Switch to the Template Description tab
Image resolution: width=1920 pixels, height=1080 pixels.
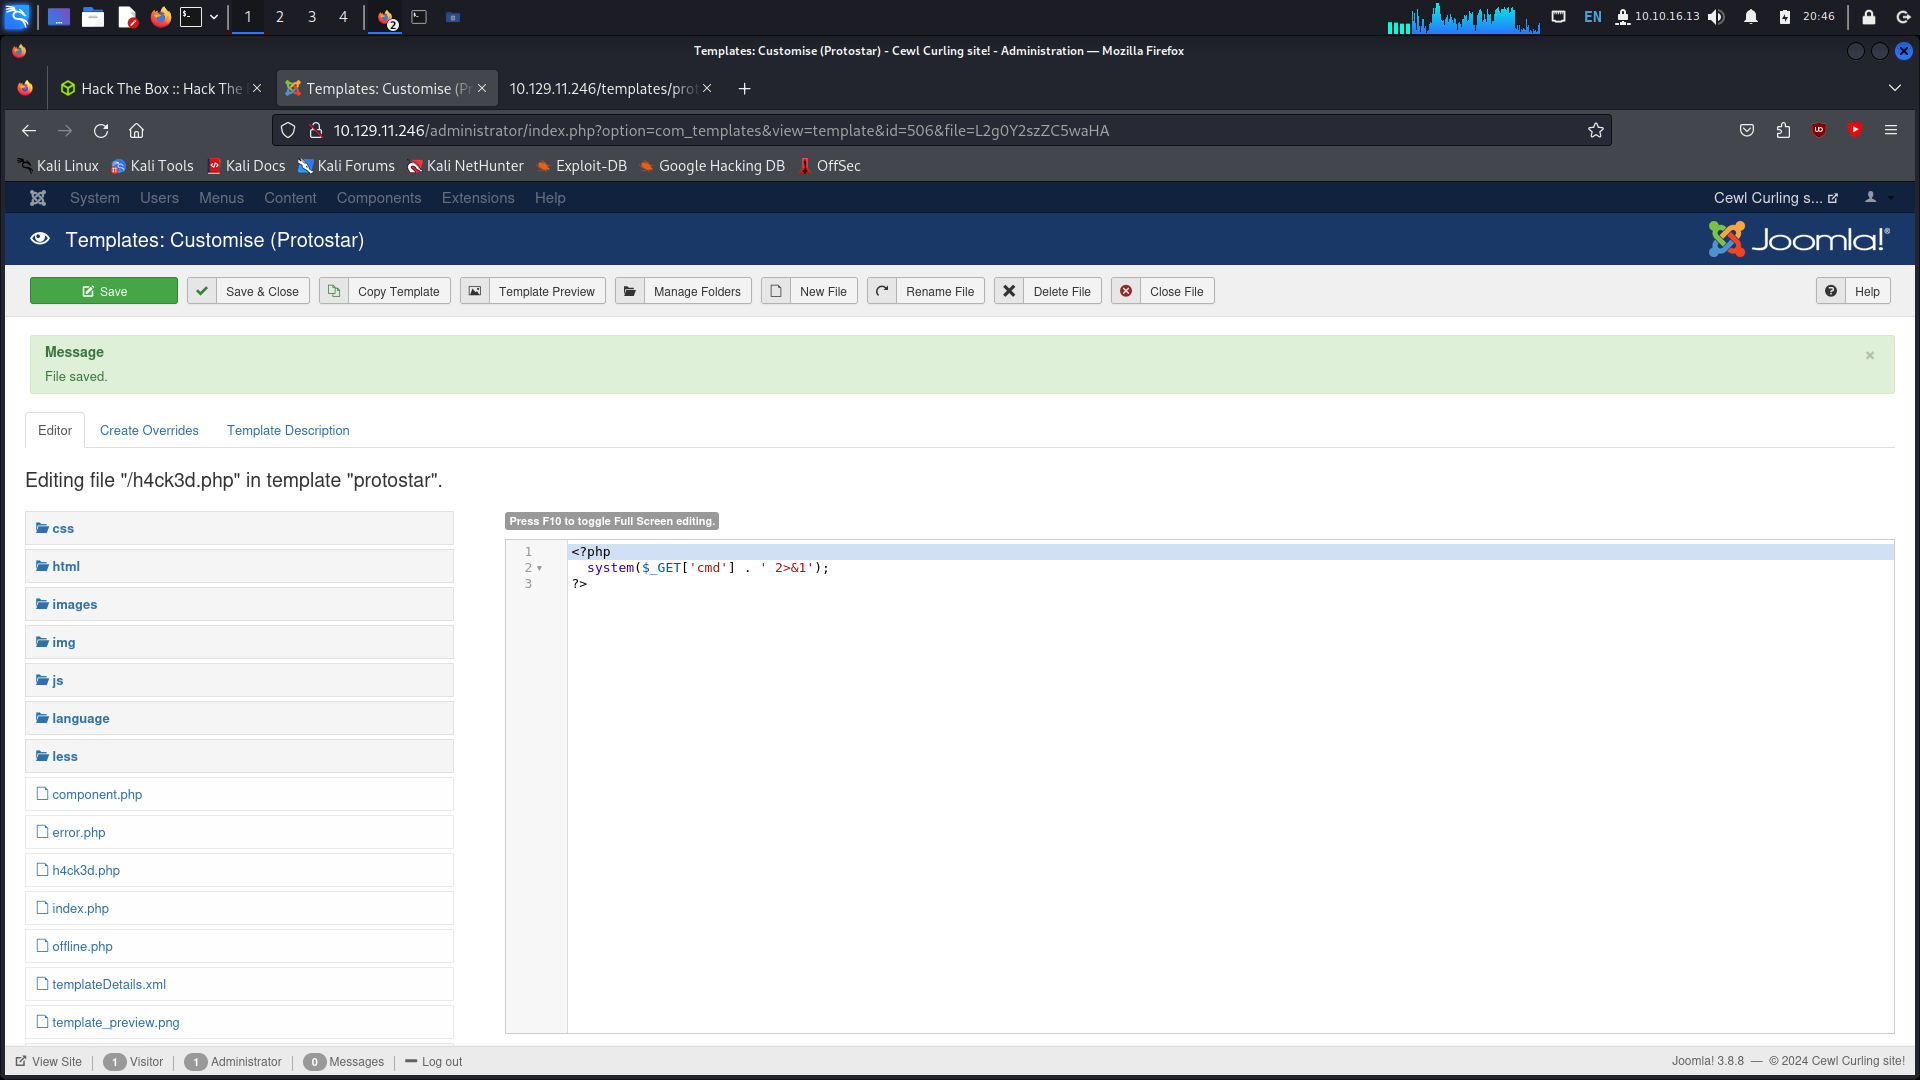(288, 431)
